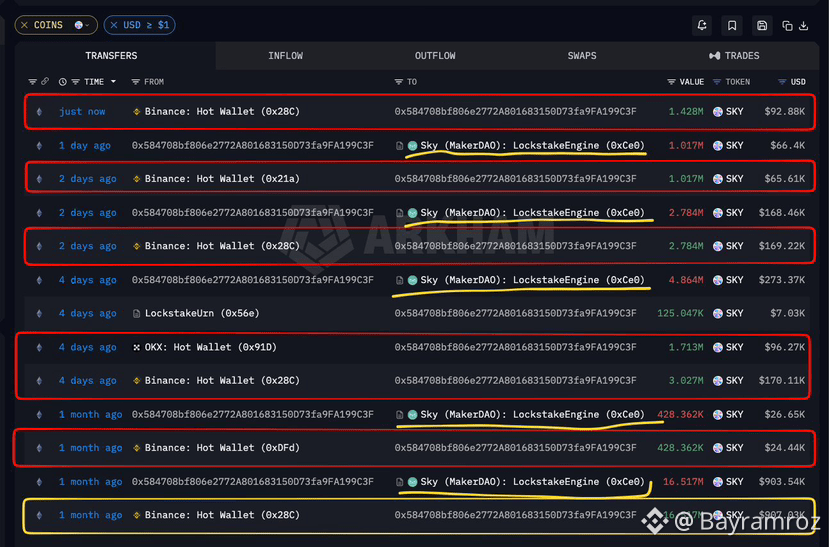Click the 16.517M value in the $903.54K row
Screen dimensions: 829x547
point(683,481)
